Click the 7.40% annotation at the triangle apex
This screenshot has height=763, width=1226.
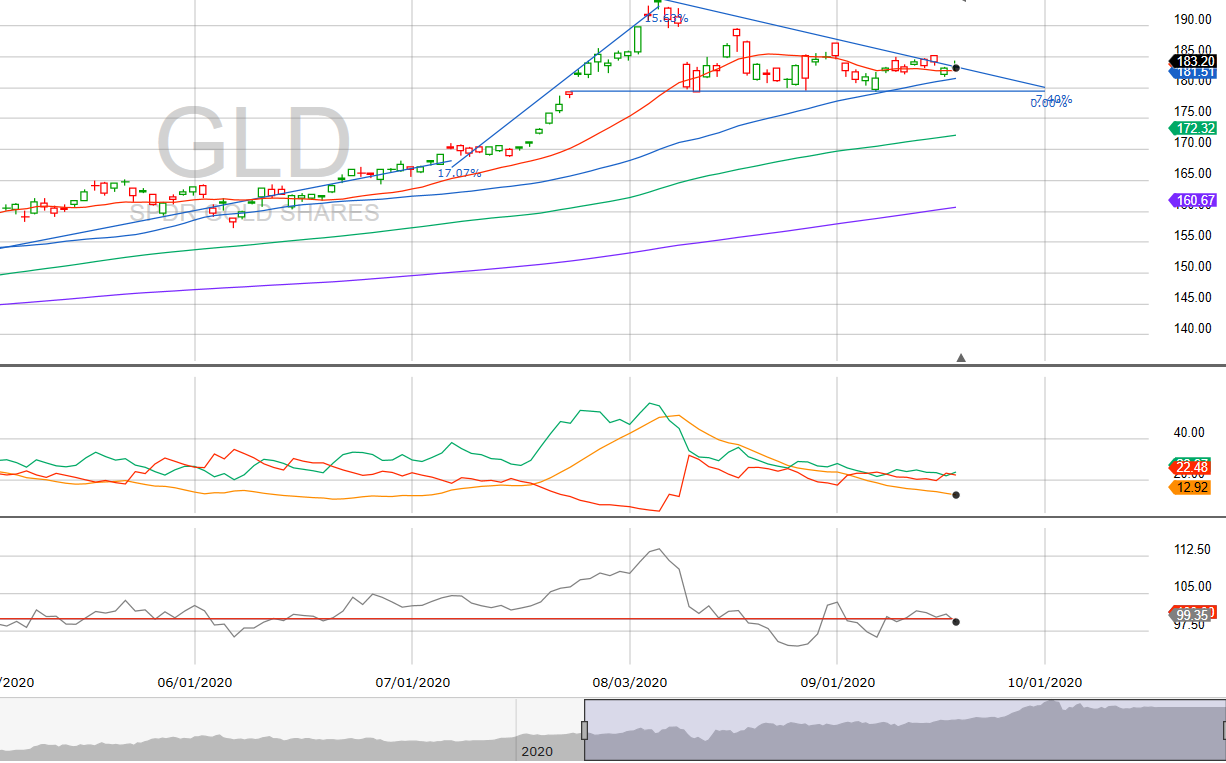1053,98
